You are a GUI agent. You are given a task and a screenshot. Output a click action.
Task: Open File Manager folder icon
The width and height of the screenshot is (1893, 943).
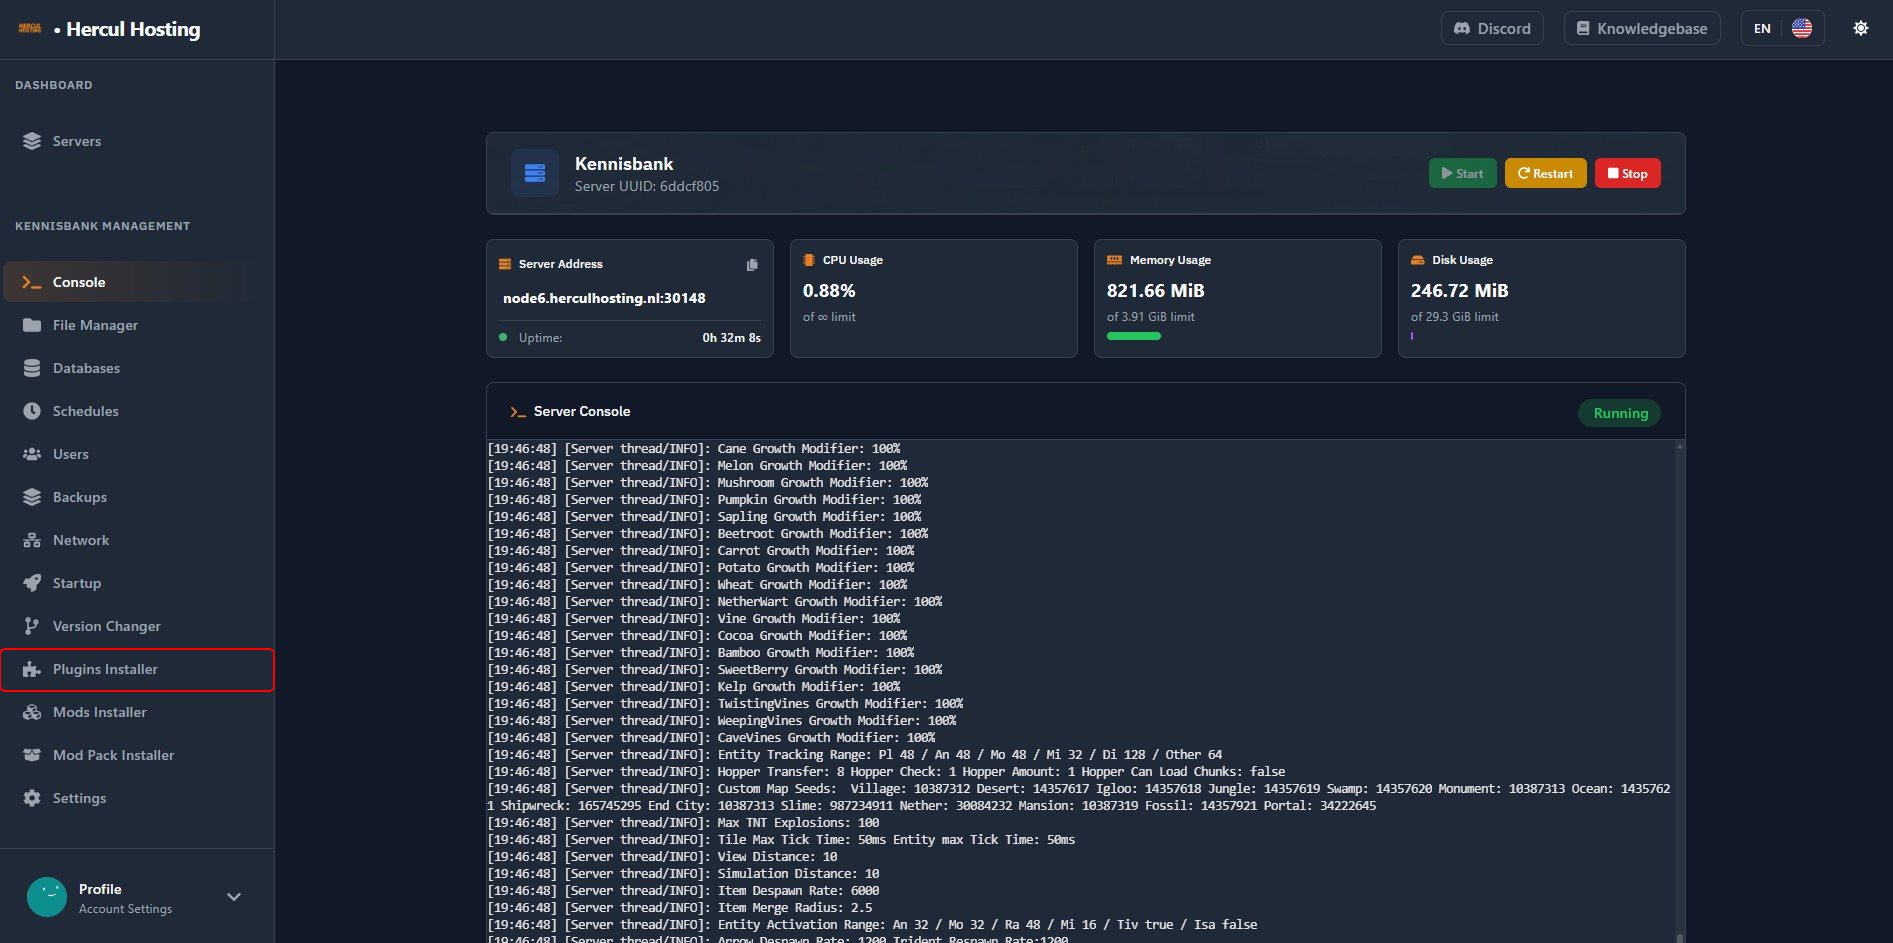[x=32, y=325]
